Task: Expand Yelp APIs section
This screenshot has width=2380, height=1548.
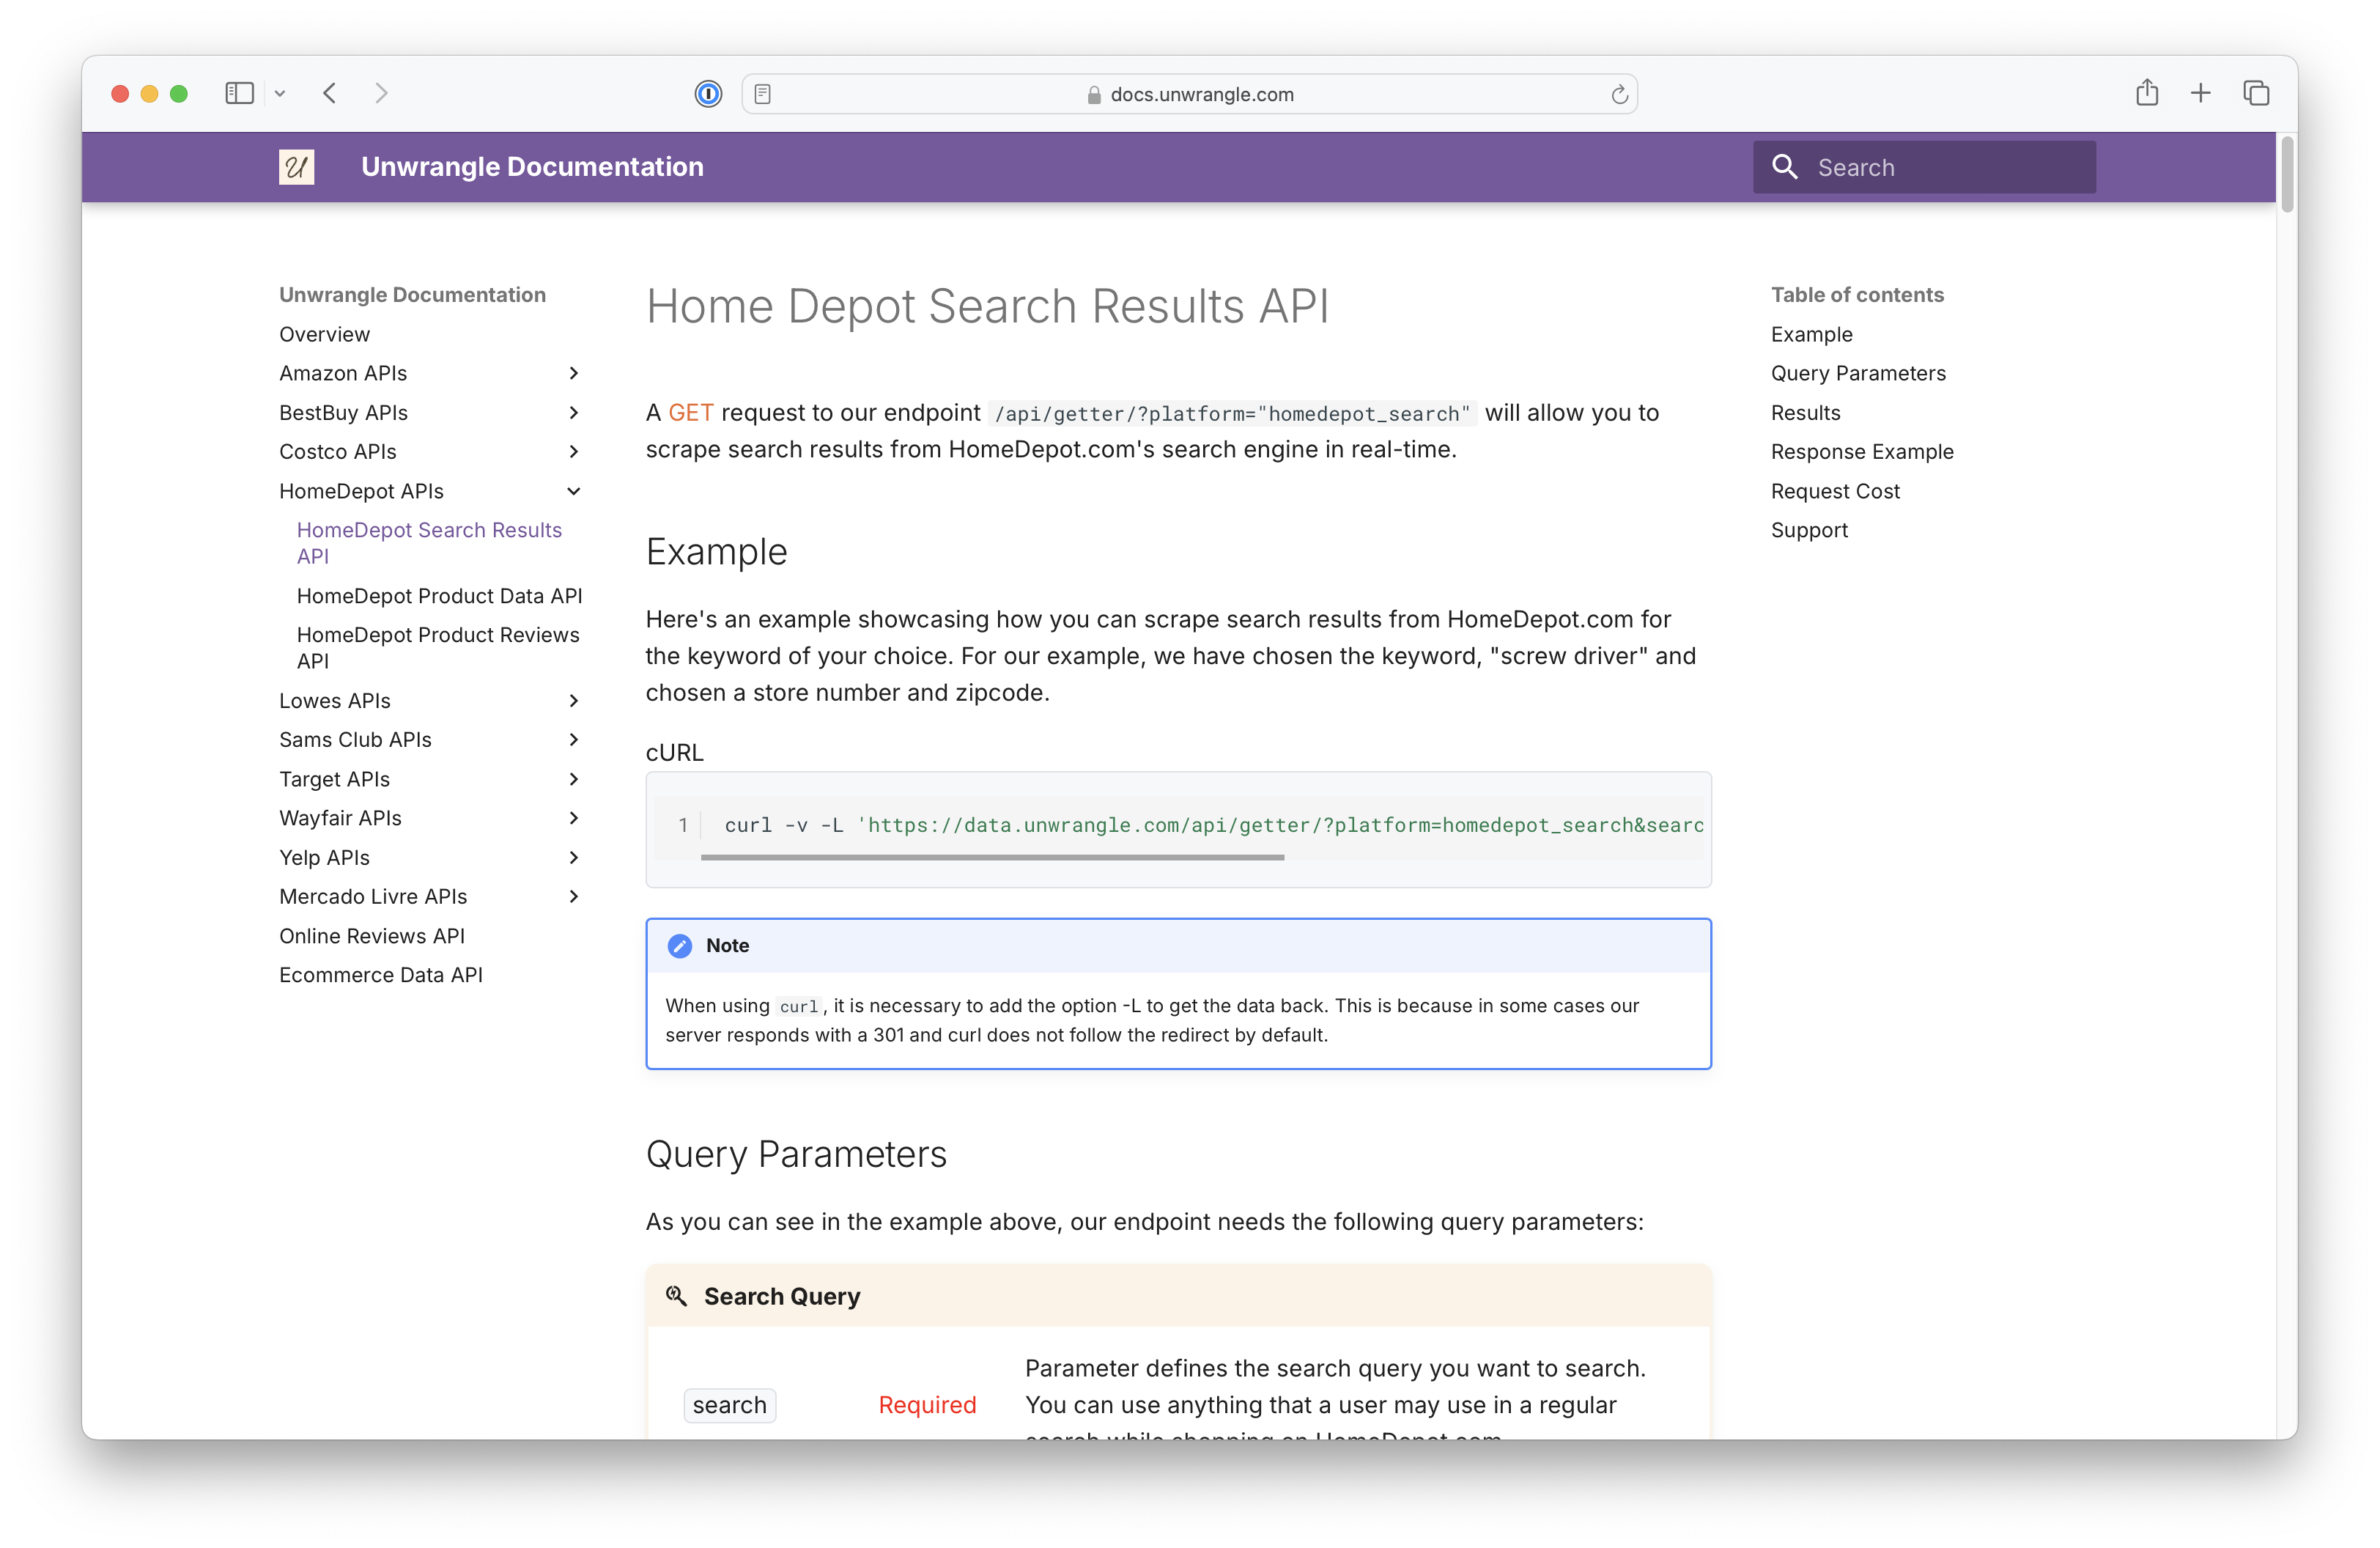Action: [x=574, y=858]
